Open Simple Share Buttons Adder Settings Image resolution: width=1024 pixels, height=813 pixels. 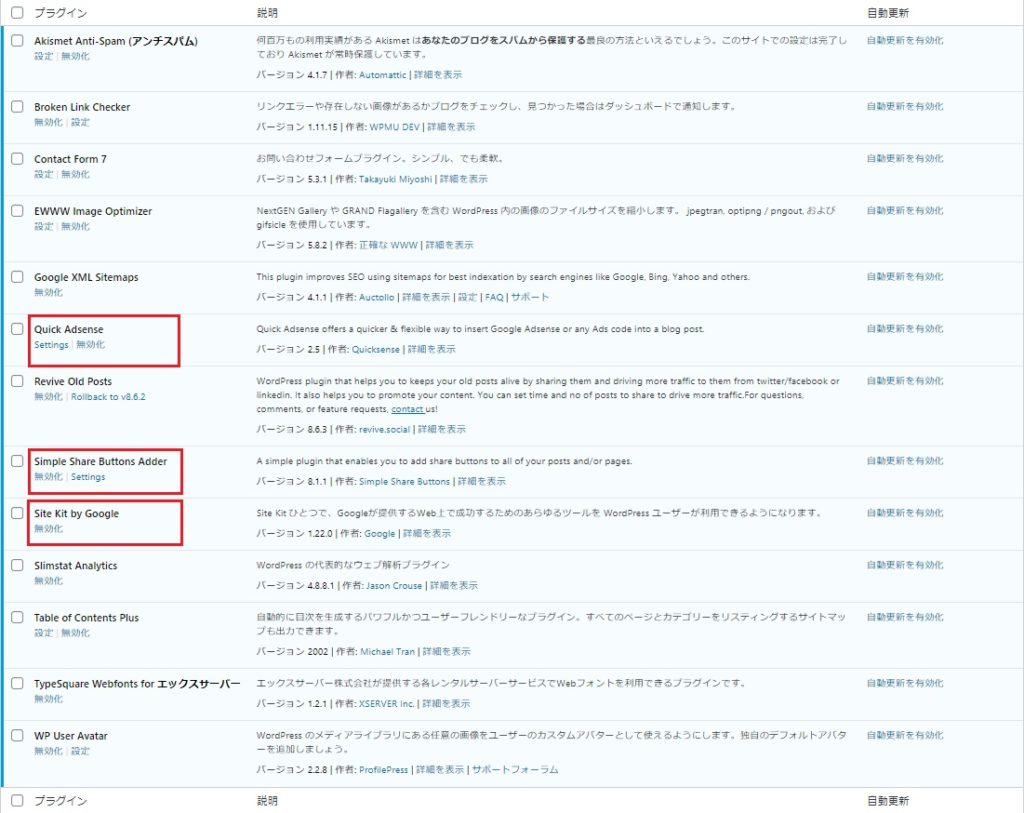pyautogui.click(x=88, y=477)
